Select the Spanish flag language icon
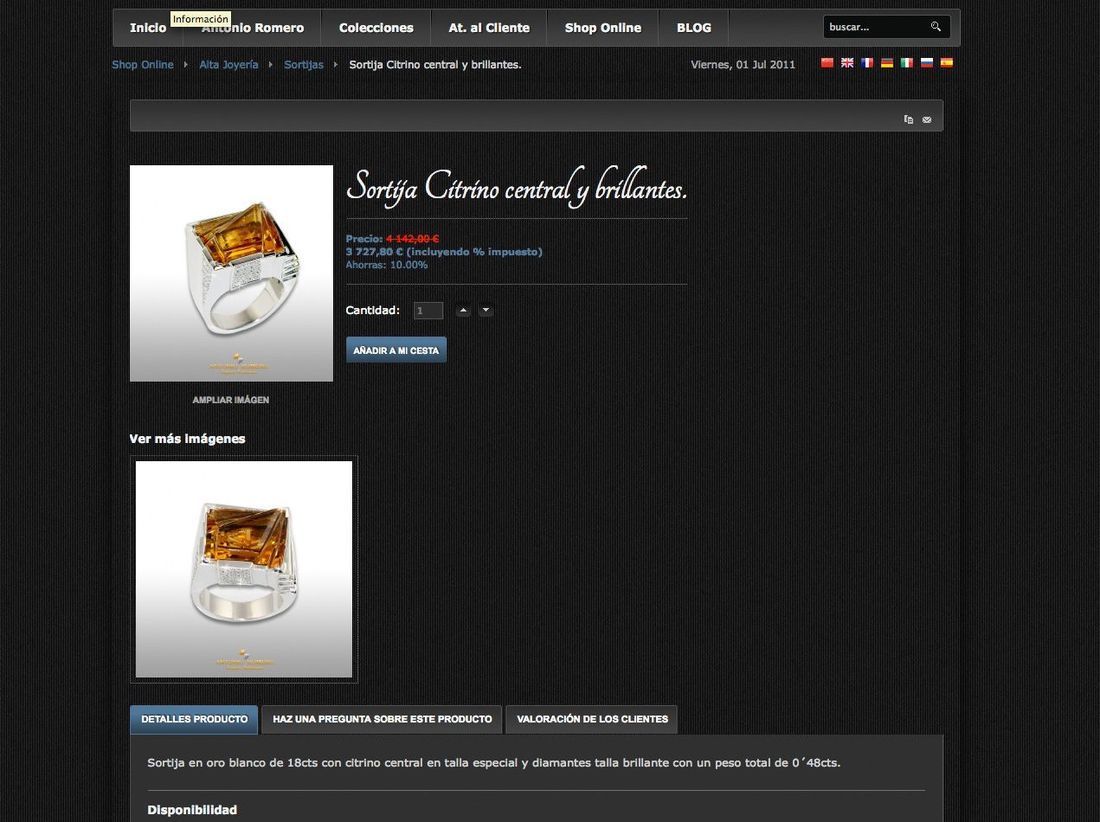Screen dimensions: 1100x822 click(946, 63)
